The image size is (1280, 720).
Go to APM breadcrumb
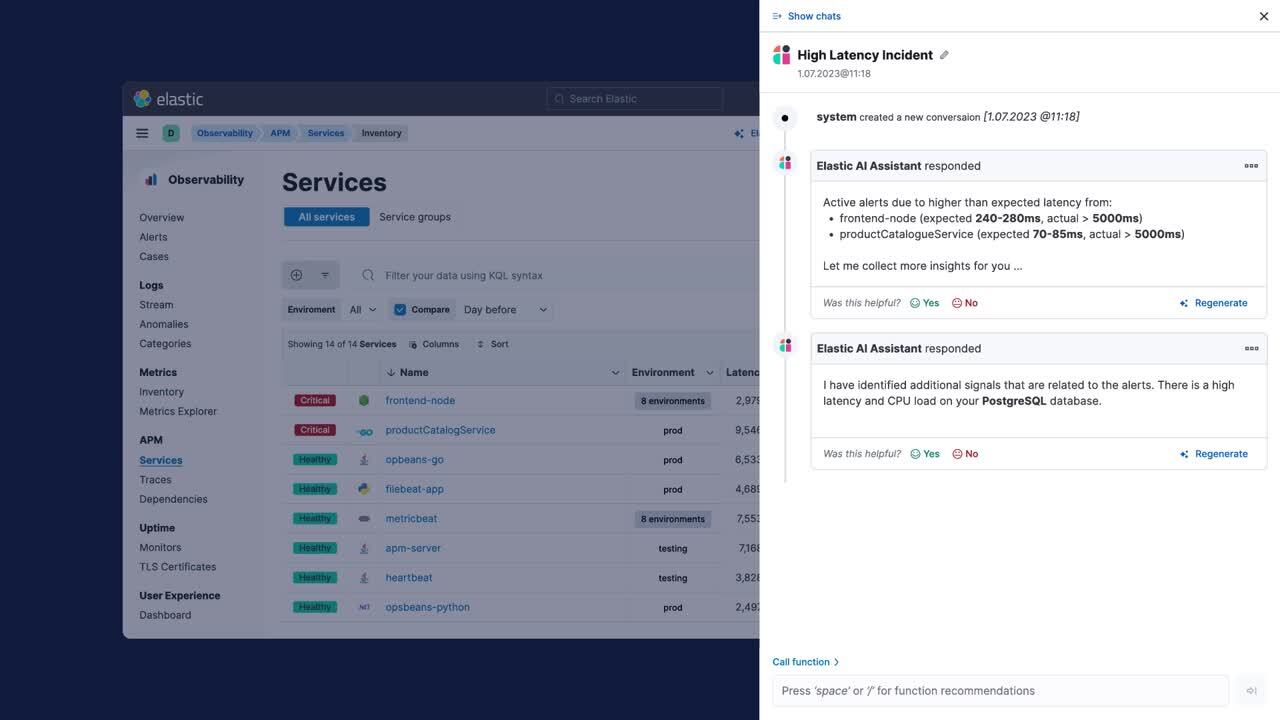280,133
